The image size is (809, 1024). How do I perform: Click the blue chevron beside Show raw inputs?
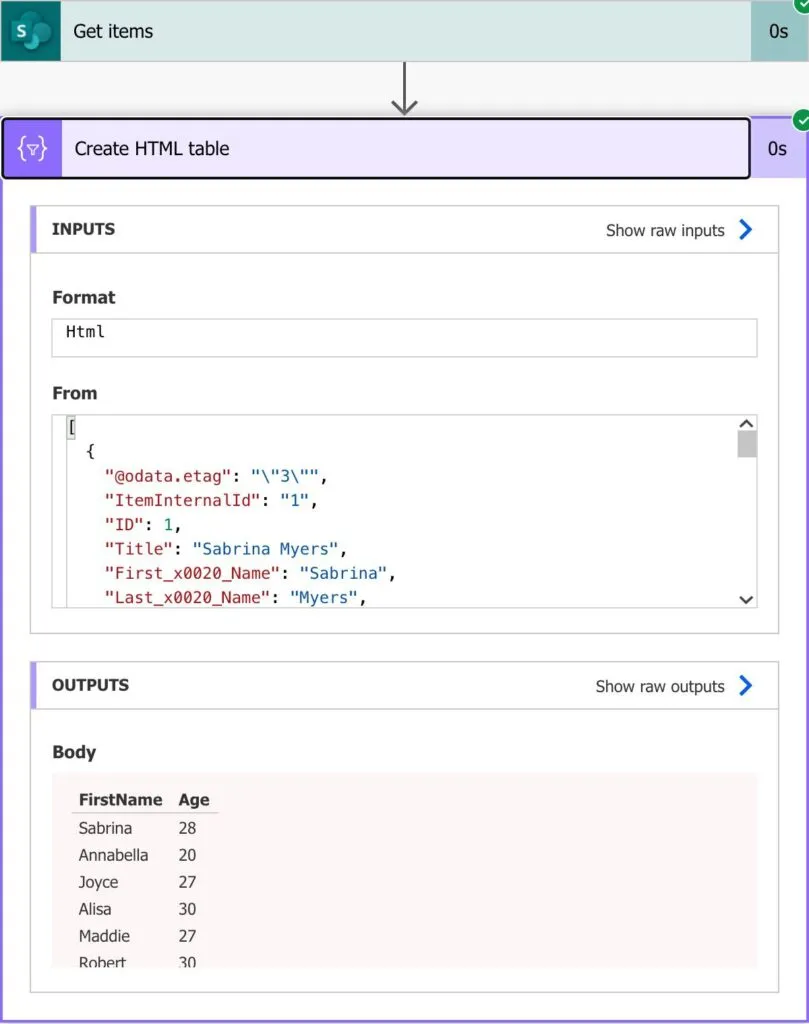tap(745, 230)
